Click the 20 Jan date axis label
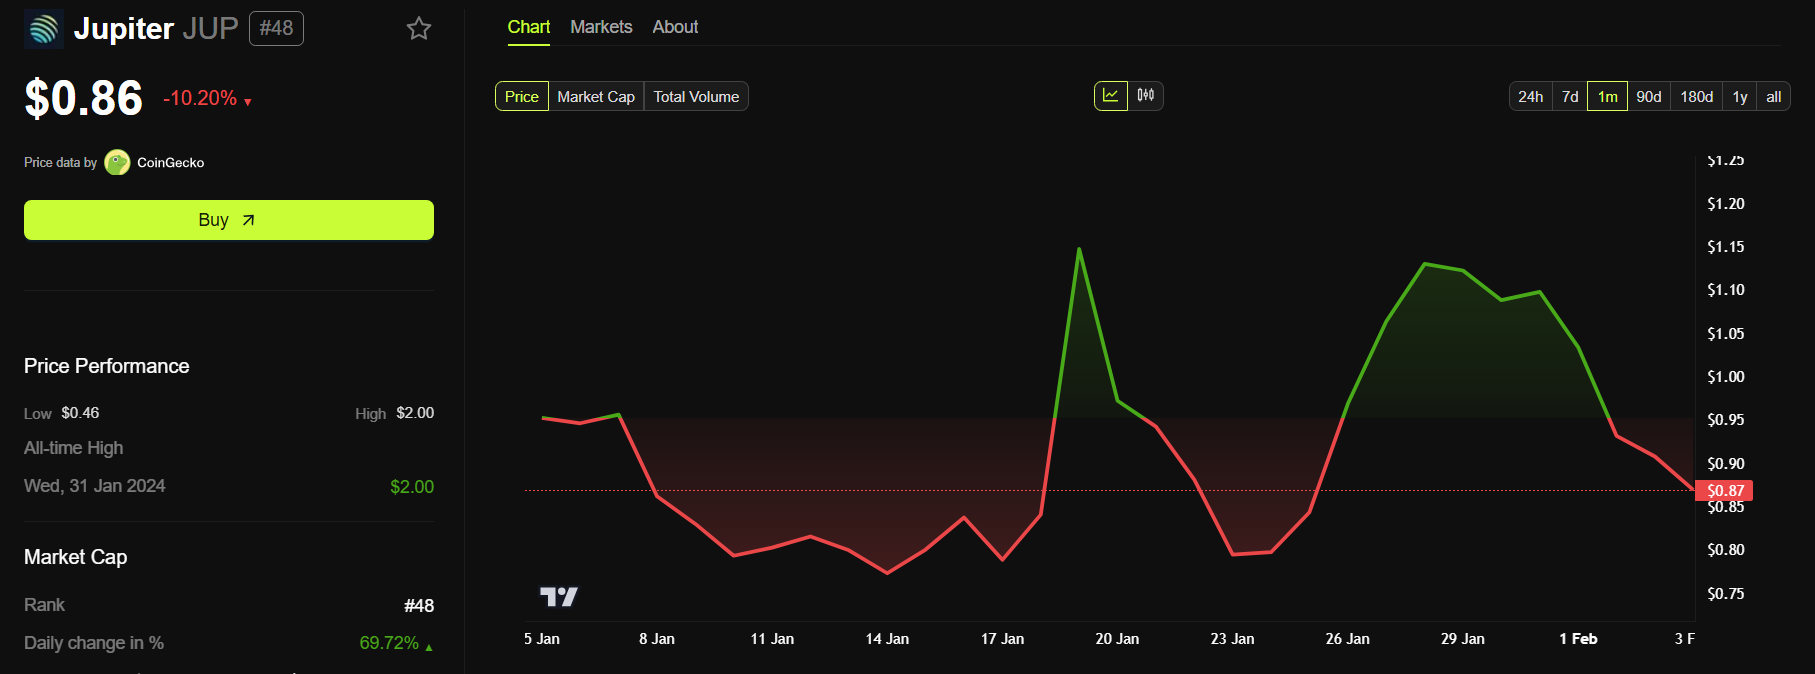This screenshot has height=674, width=1815. [x=1117, y=638]
